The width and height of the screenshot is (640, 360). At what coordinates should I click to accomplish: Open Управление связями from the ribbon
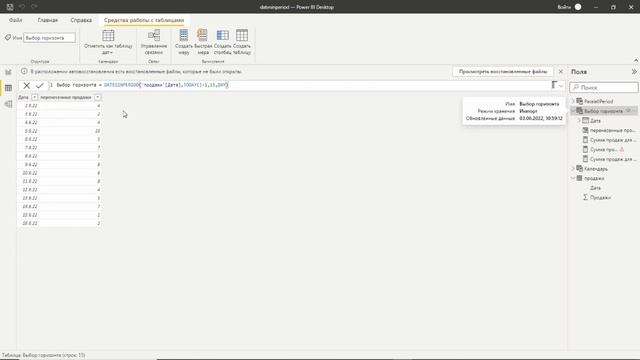[x=154, y=42]
